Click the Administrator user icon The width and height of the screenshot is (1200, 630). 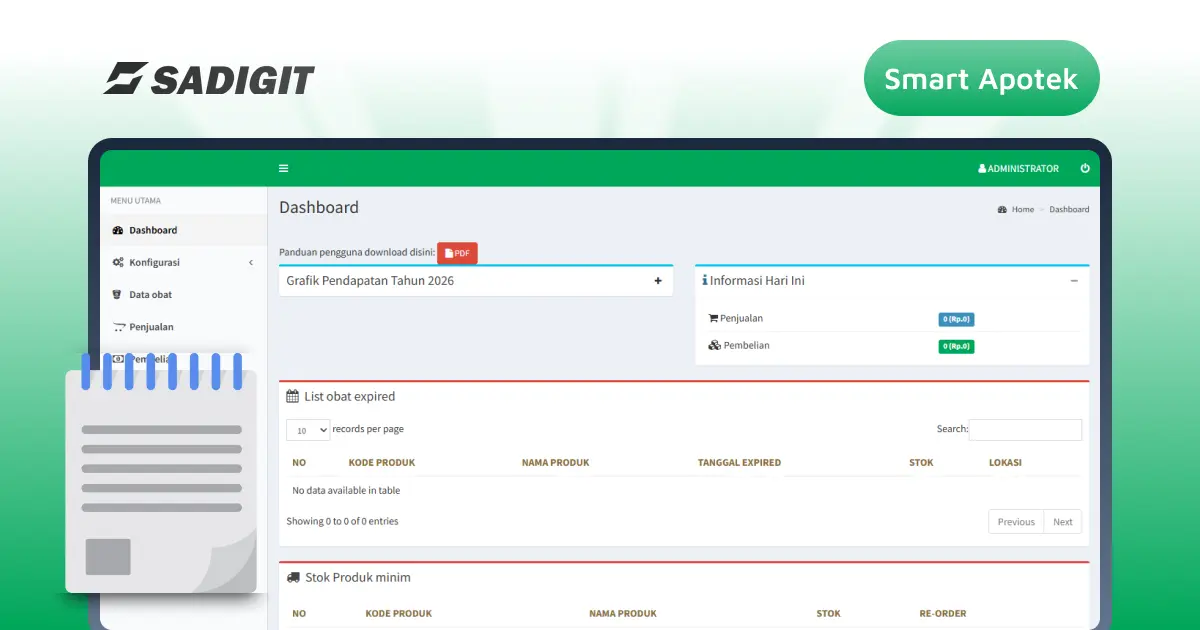click(x=980, y=168)
